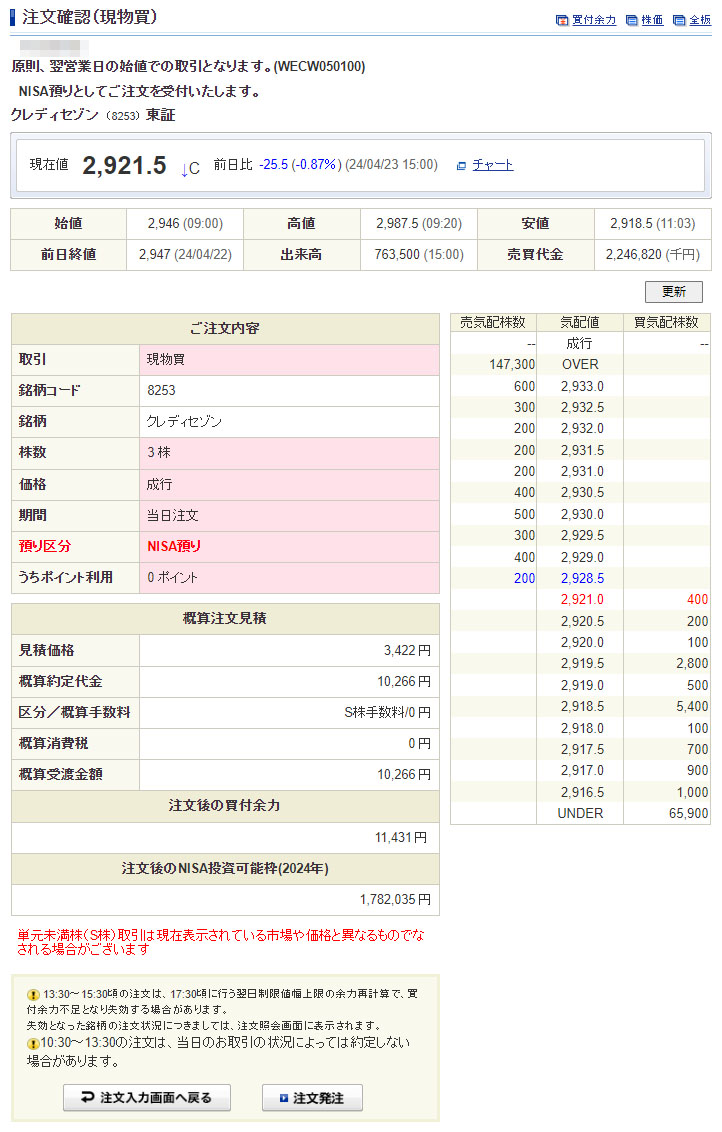Viewport: 722px width, 1132px height.
Task: Select the 2,928.5 blue ask price
Action: click(581, 578)
